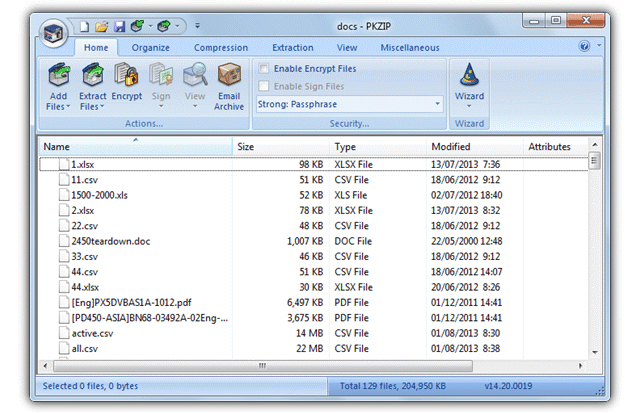640x413 pixels.
Task: Open the help question mark icon
Action: pyautogui.click(x=584, y=46)
